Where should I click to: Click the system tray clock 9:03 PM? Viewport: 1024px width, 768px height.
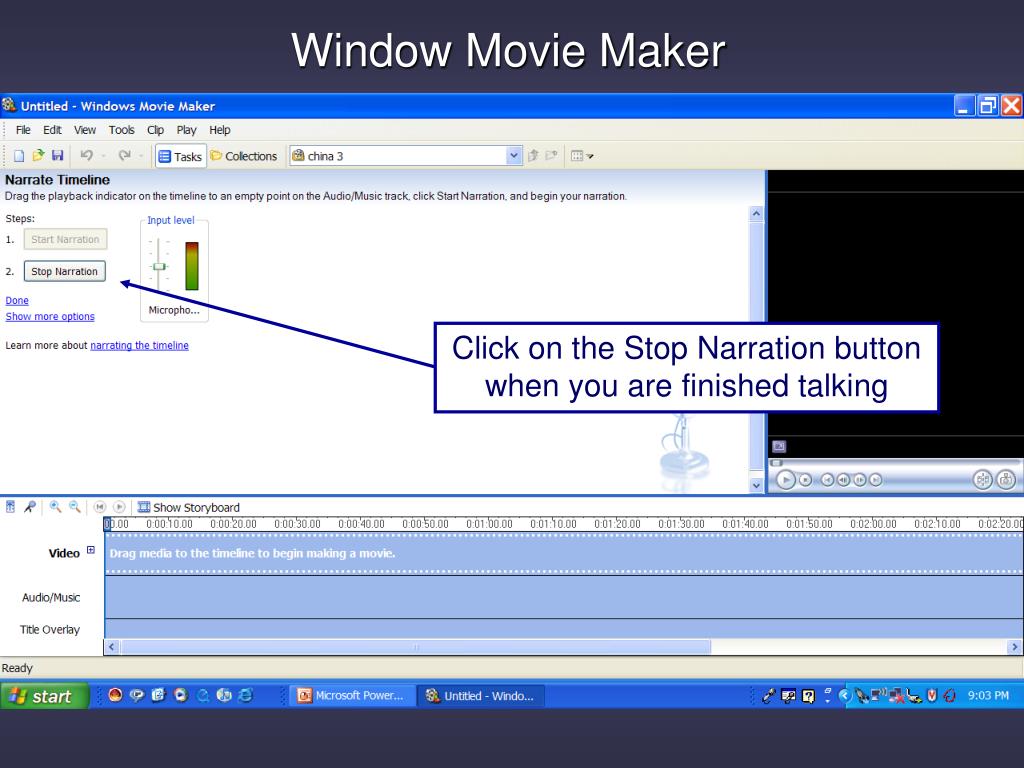[x=988, y=696]
